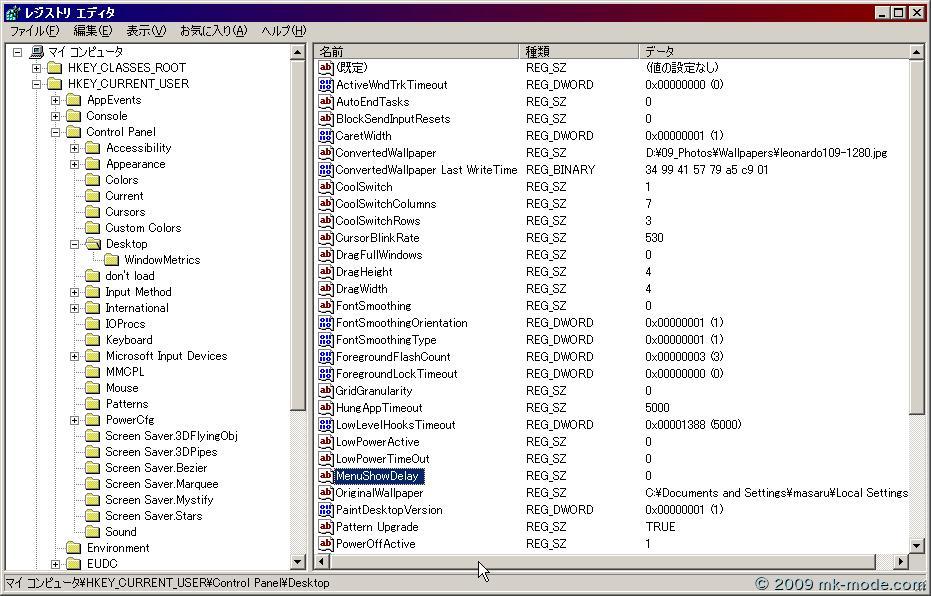The width and height of the screenshot is (931, 596).
Task: Expand the PowerCfg key
Action: tap(75, 420)
